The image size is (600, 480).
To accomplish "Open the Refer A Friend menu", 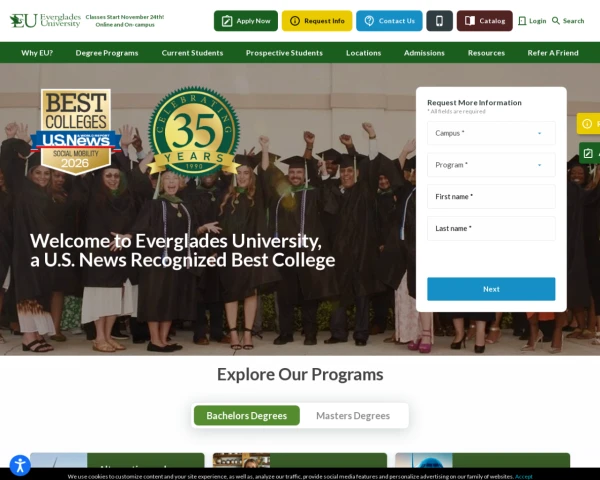I will pyautogui.click(x=553, y=53).
